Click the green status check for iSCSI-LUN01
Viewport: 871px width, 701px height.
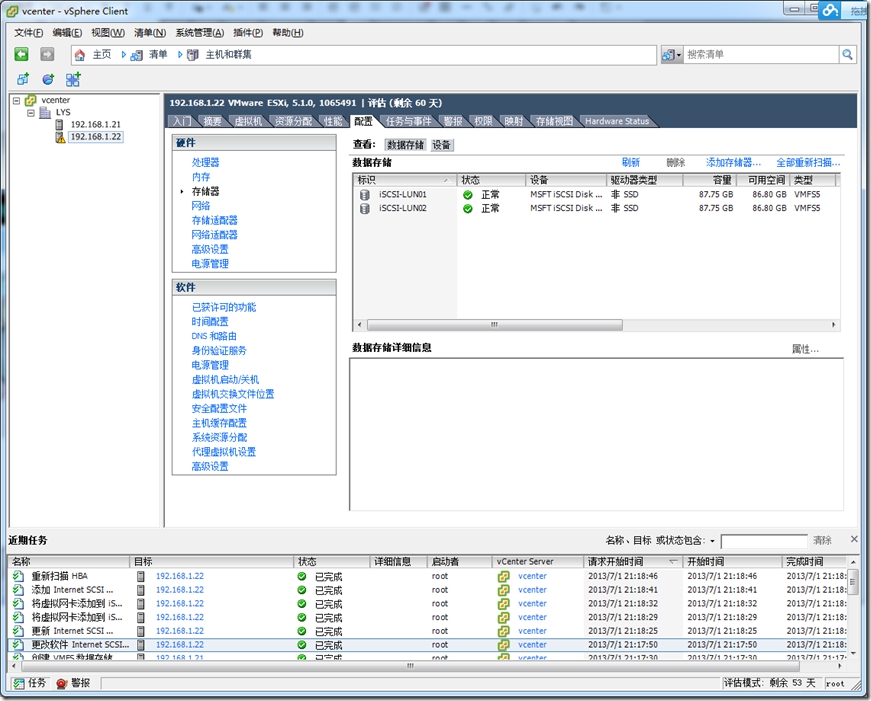pos(468,195)
